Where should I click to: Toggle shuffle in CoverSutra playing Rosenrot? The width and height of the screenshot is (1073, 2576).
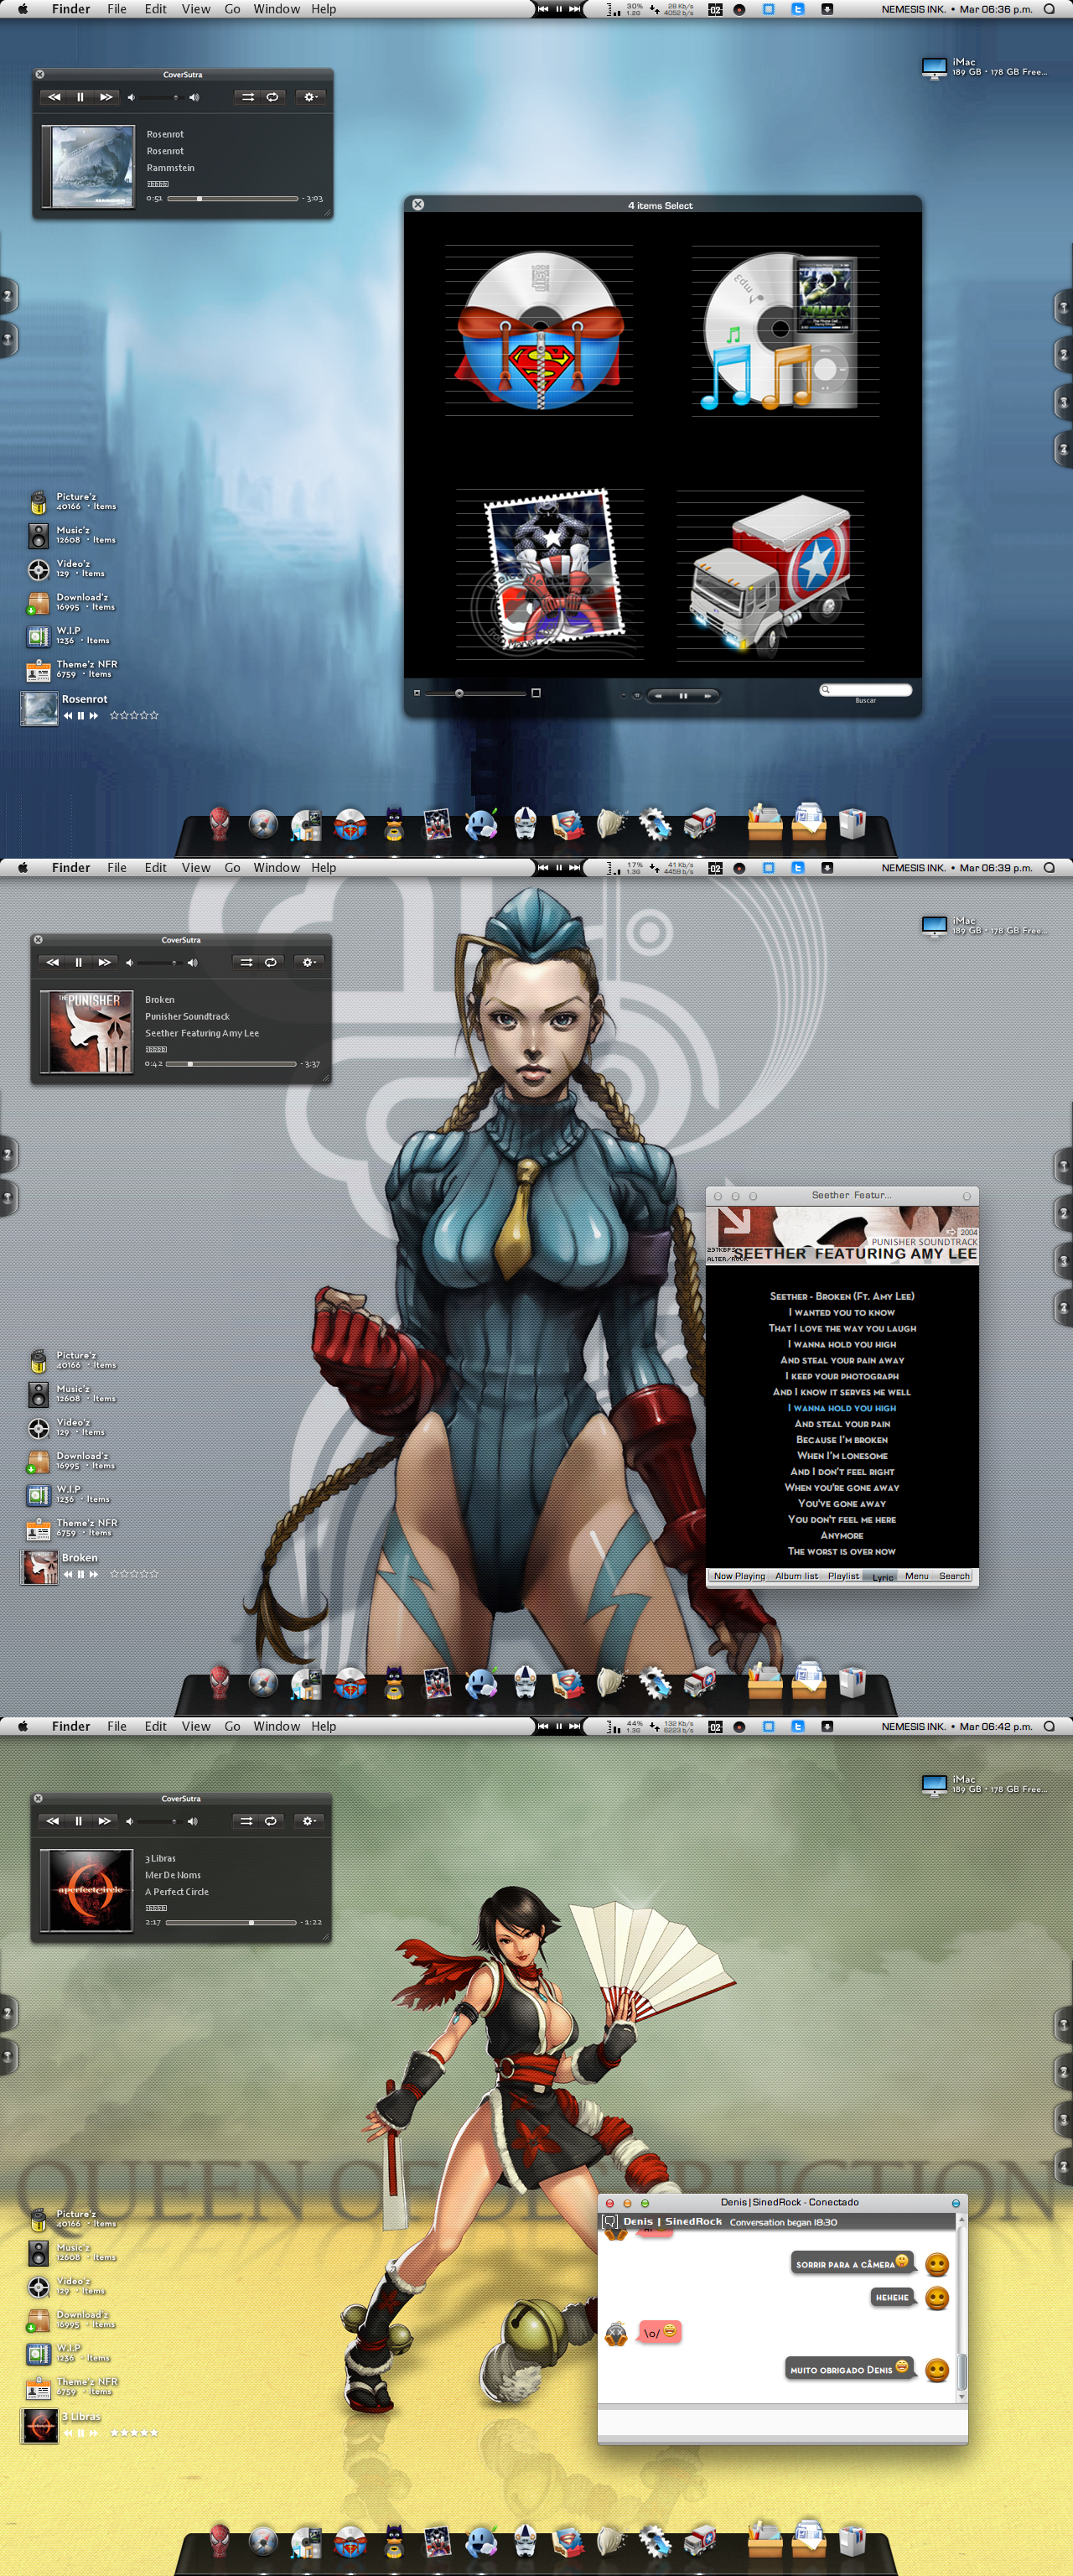click(247, 97)
